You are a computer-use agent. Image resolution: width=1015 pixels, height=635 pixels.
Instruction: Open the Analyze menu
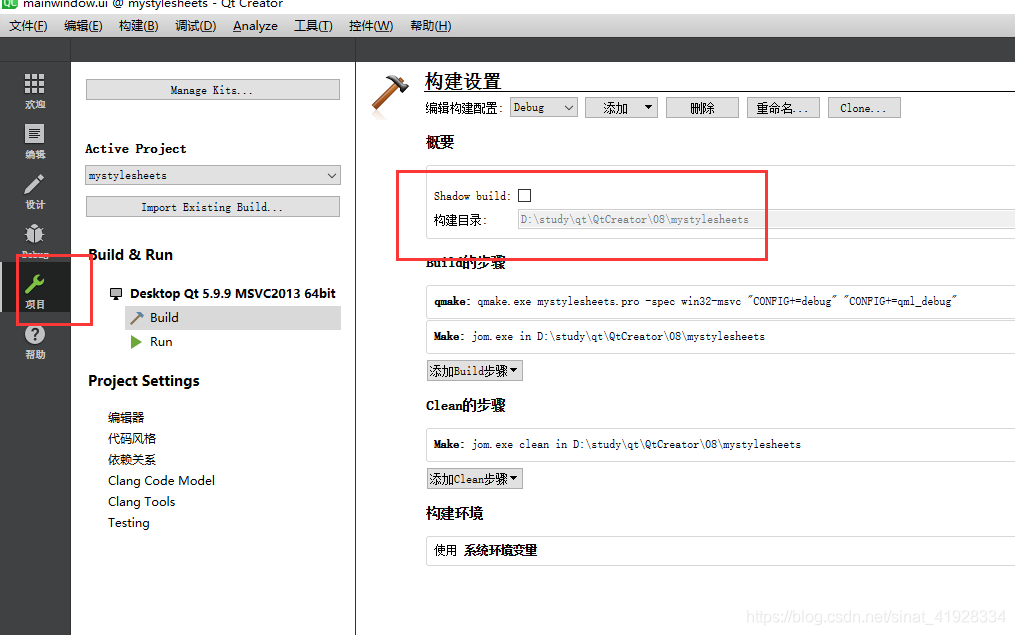click(255, 26)
